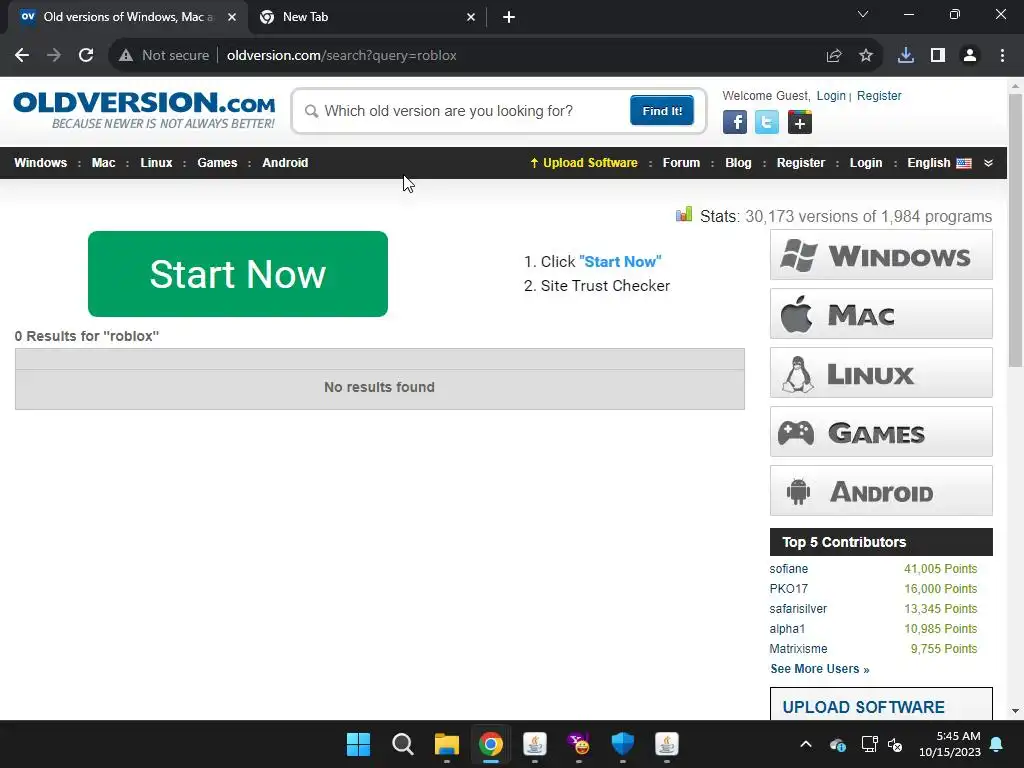Open taskbar search magnifier
The width and height of the screenshot is (1024, 768).
point(402,744)
